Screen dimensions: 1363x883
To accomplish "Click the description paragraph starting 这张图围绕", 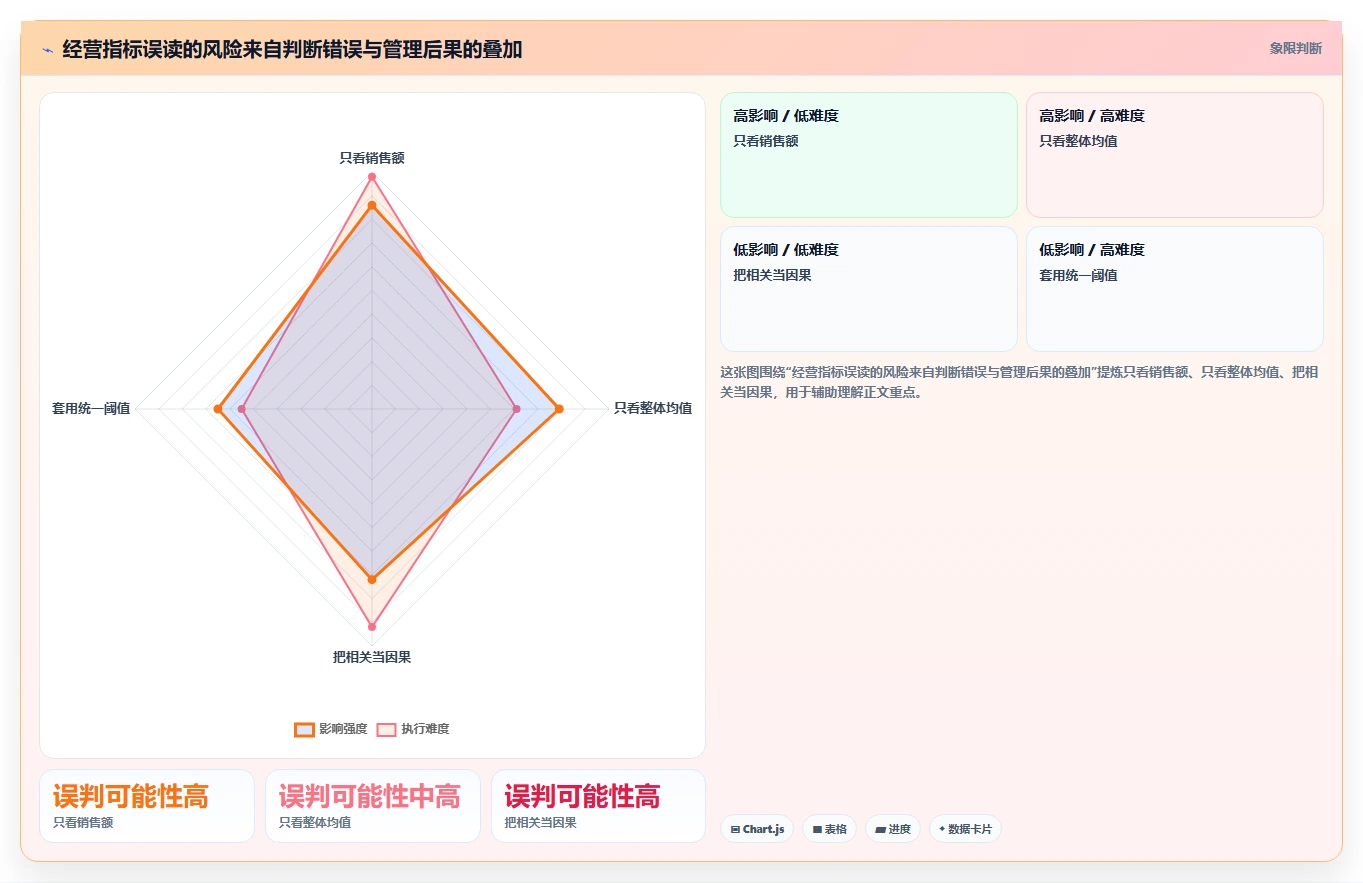I will click(x=1020, y=382).
